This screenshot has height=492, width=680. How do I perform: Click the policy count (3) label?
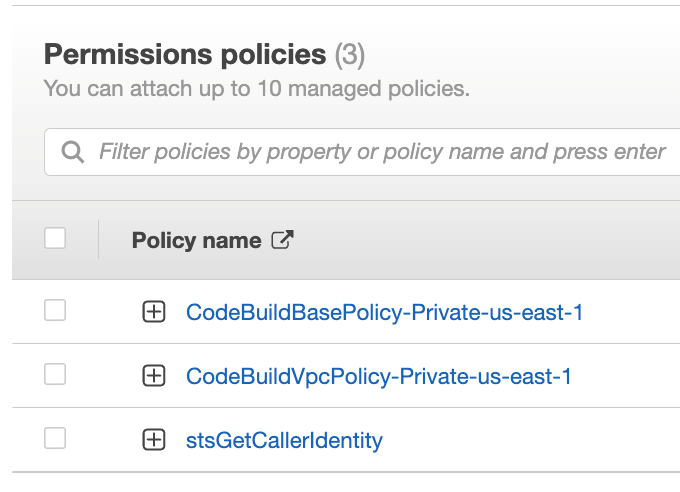(349, 54)
